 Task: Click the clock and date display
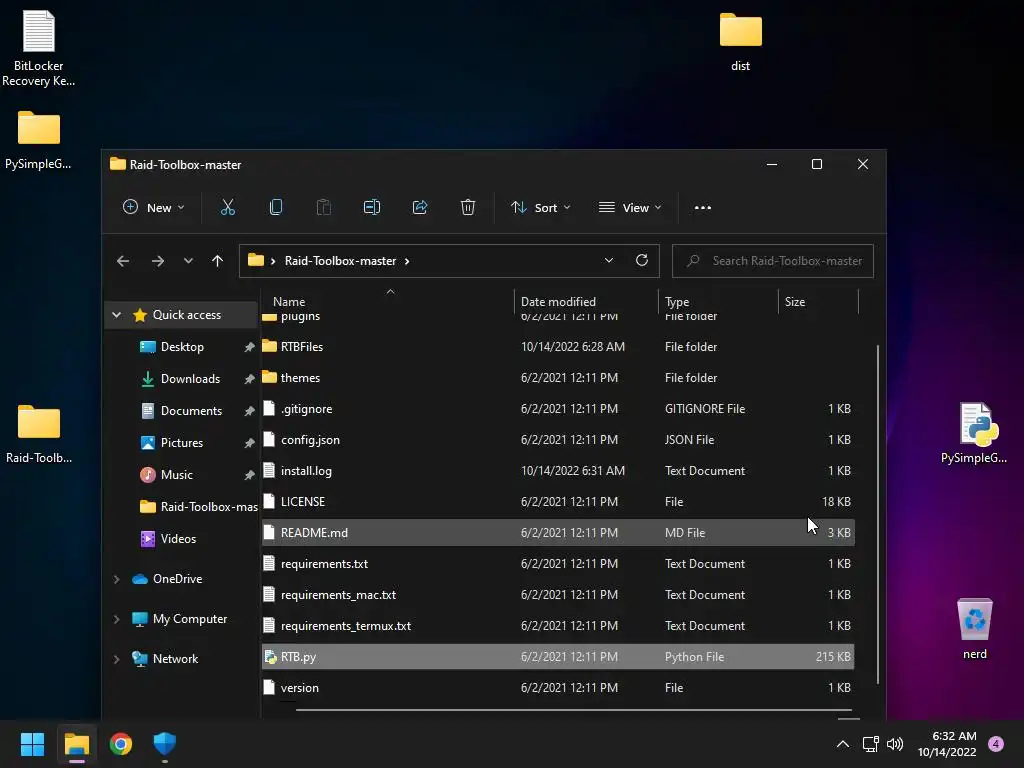(x=947, y=744)
